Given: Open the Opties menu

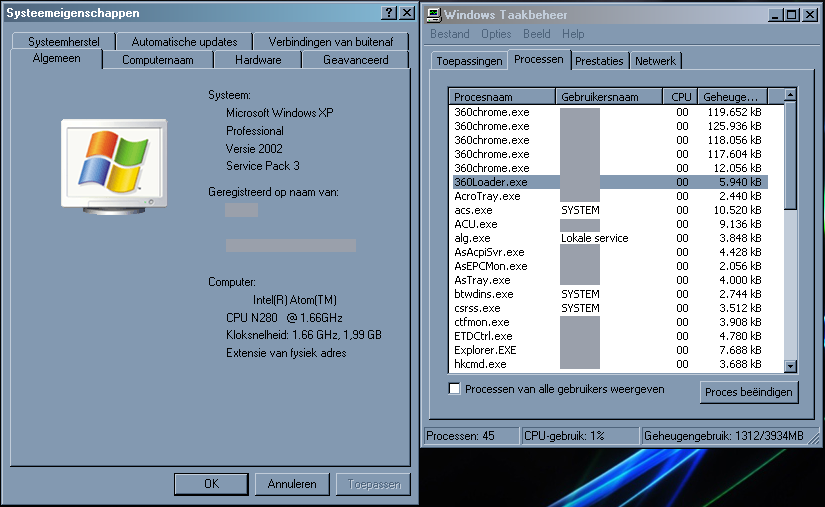Looking at the screenshot, I should [x=496, y=34].
